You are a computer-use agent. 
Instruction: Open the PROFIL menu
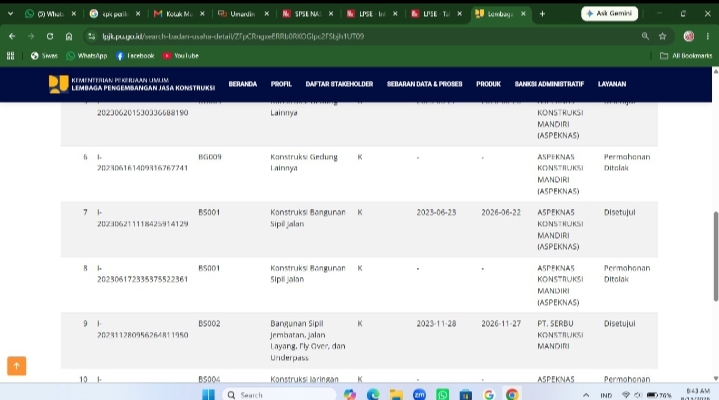click(281, 84)
